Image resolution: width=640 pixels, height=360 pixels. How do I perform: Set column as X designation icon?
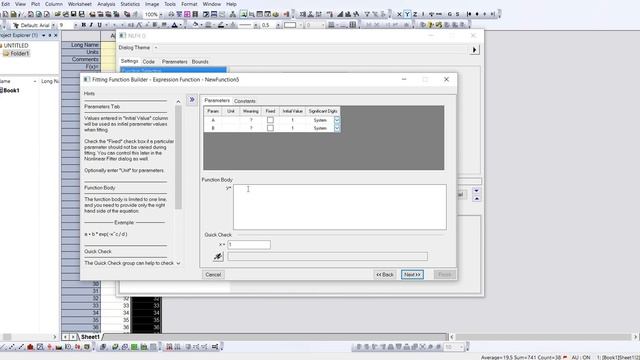399,14
